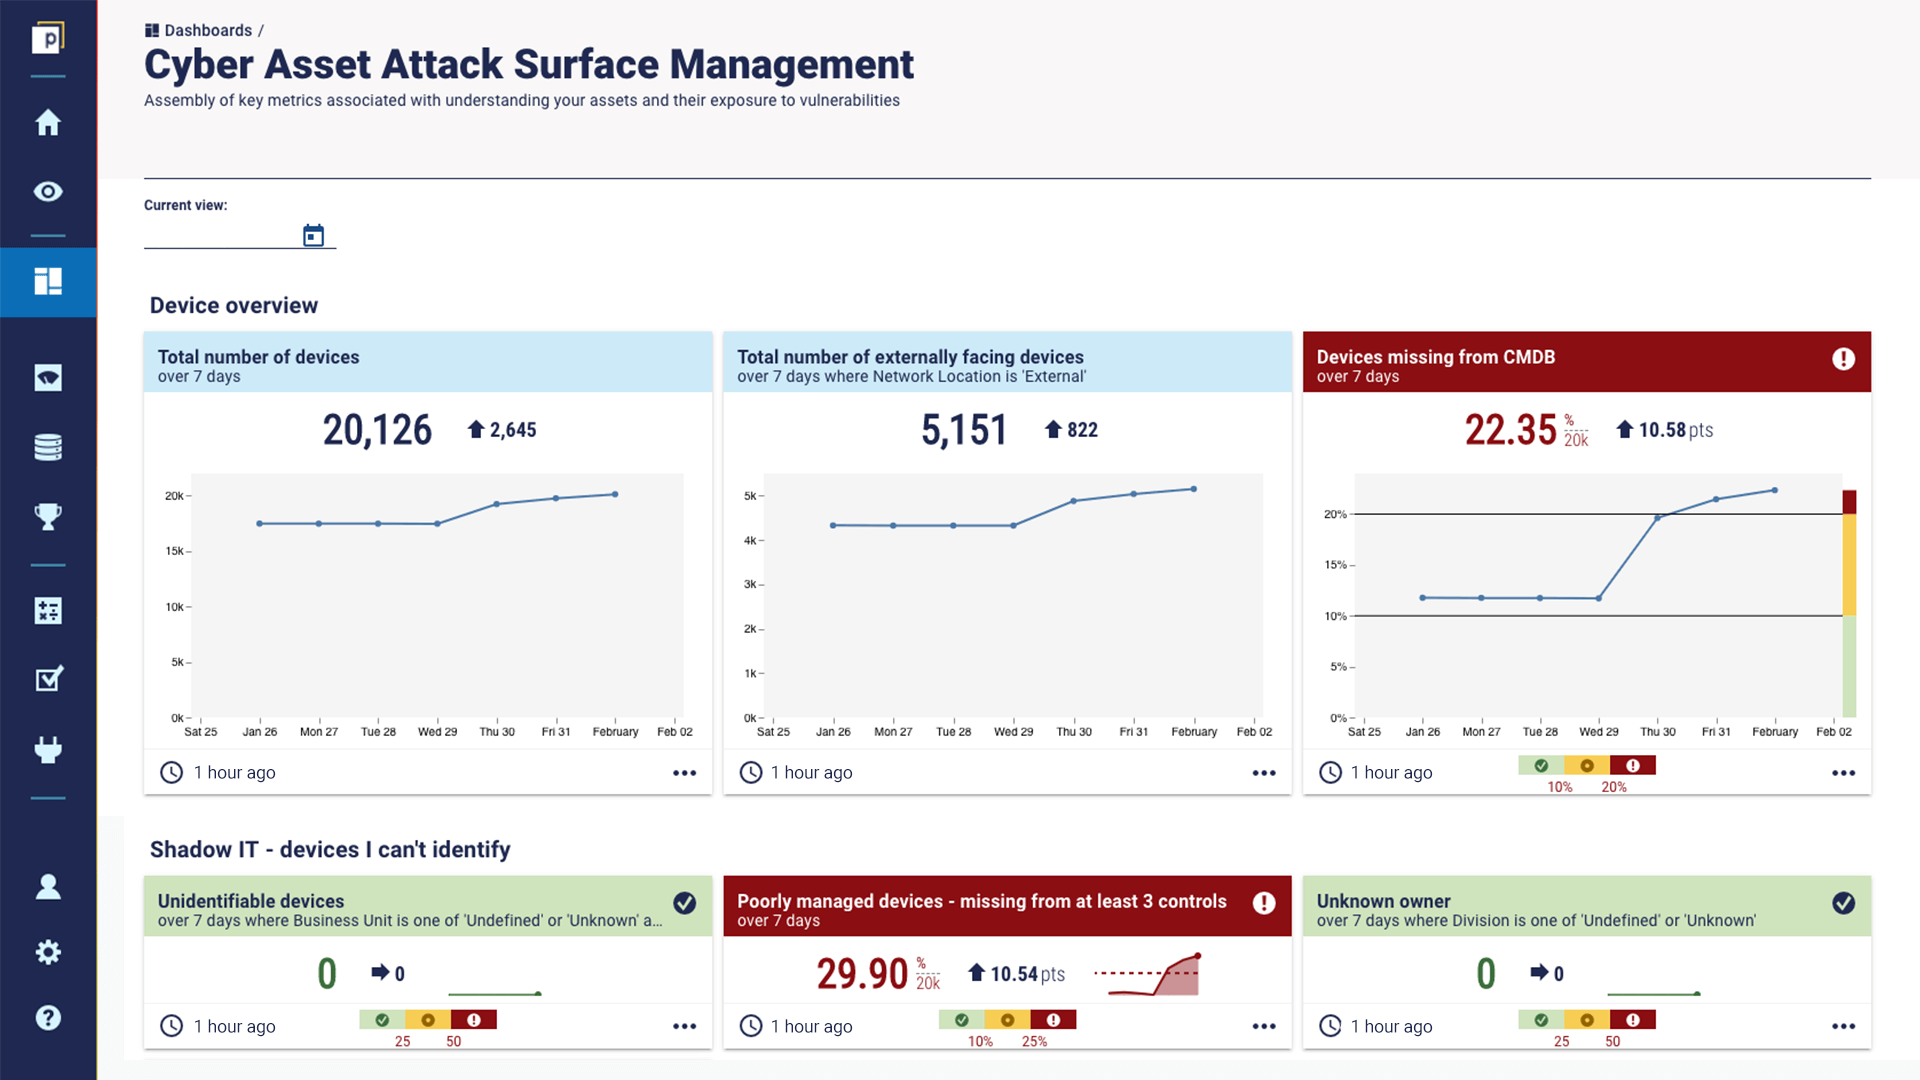Viewport: 1920px width, 1080px height.
Task: Open the Home icon in the sidebar
Action: point(47,122)
